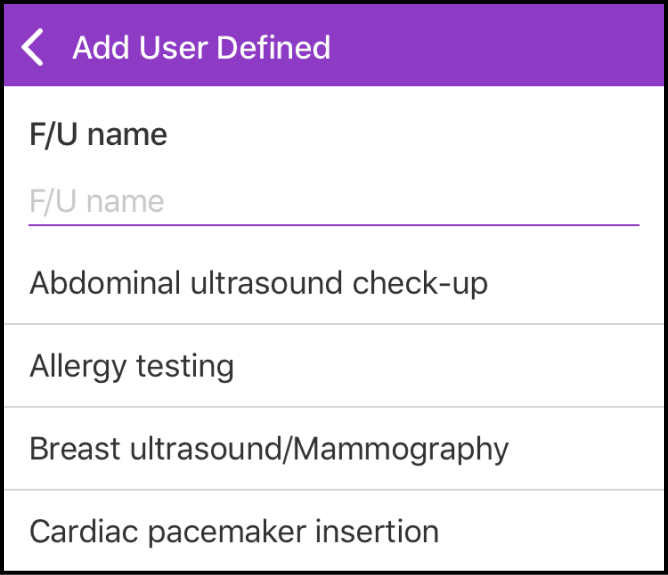Select Abdominal ultrasound check-up

click(259, 283)
